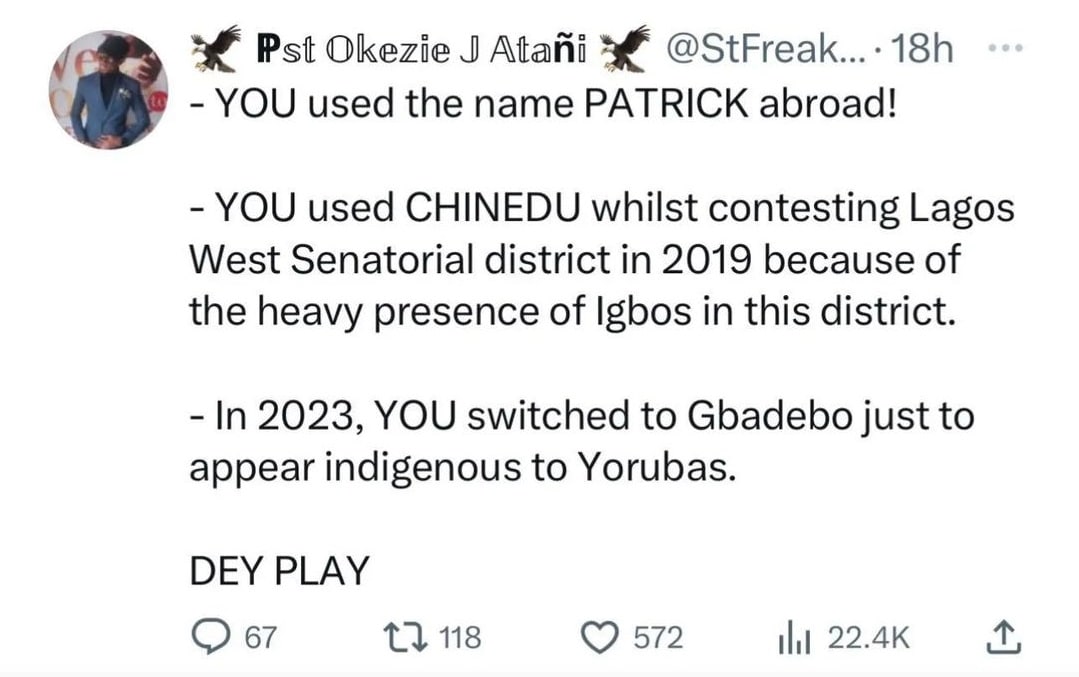Click the 118 retweets count
1079x677 pixels.
[x=460, y=638]
